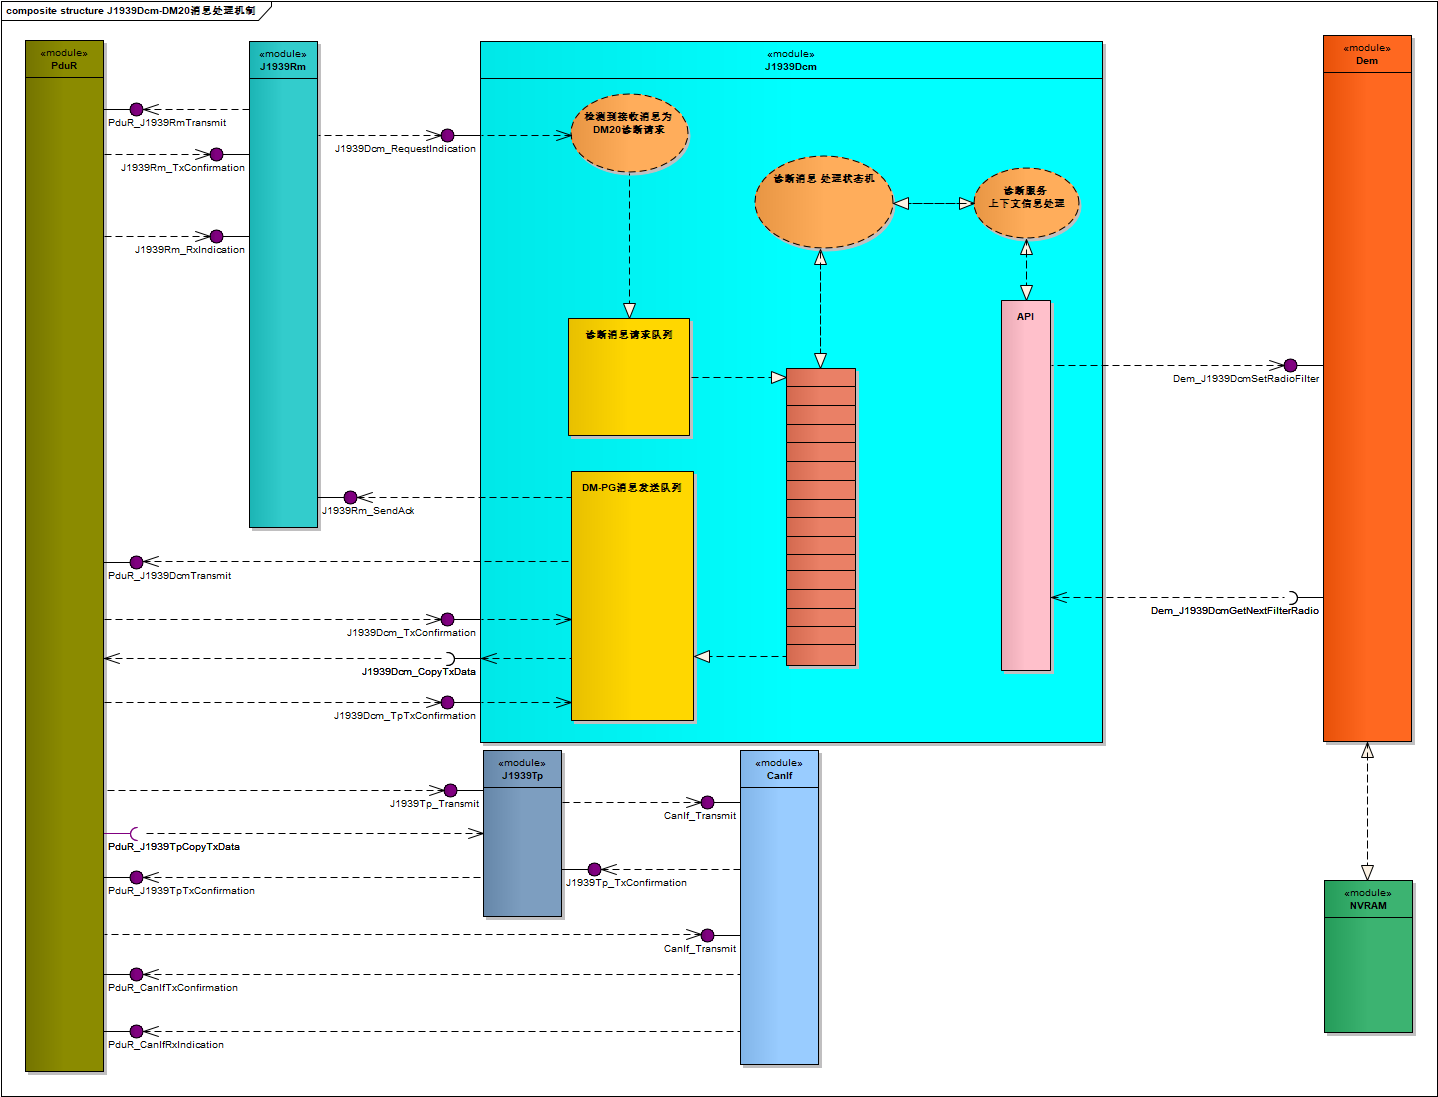Select the Dem_J1939DcmSetRadioFilter port circle
Screen dimensions: 1438x1097
coord(1290,365)
